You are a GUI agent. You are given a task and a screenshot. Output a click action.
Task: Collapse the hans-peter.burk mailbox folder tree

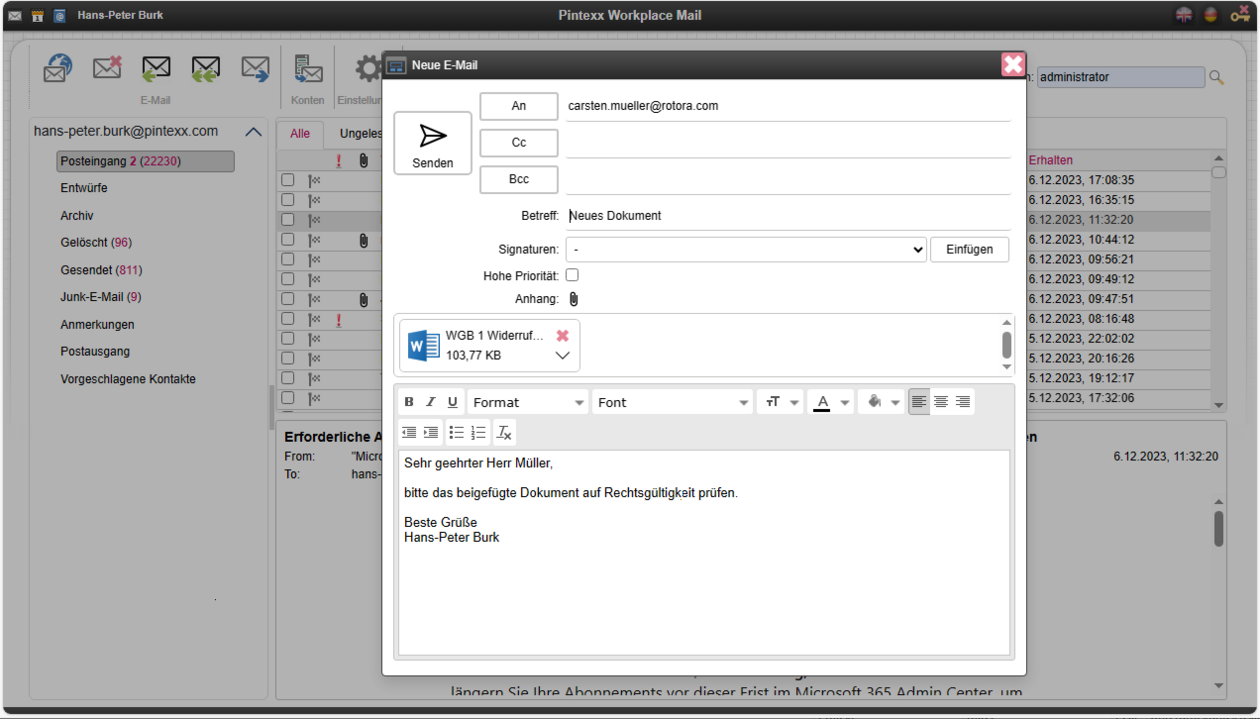pos(253,130)
